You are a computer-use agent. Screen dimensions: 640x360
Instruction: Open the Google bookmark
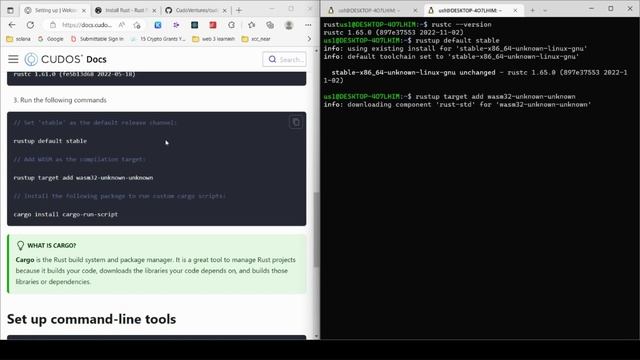click(x=51, y=39)
